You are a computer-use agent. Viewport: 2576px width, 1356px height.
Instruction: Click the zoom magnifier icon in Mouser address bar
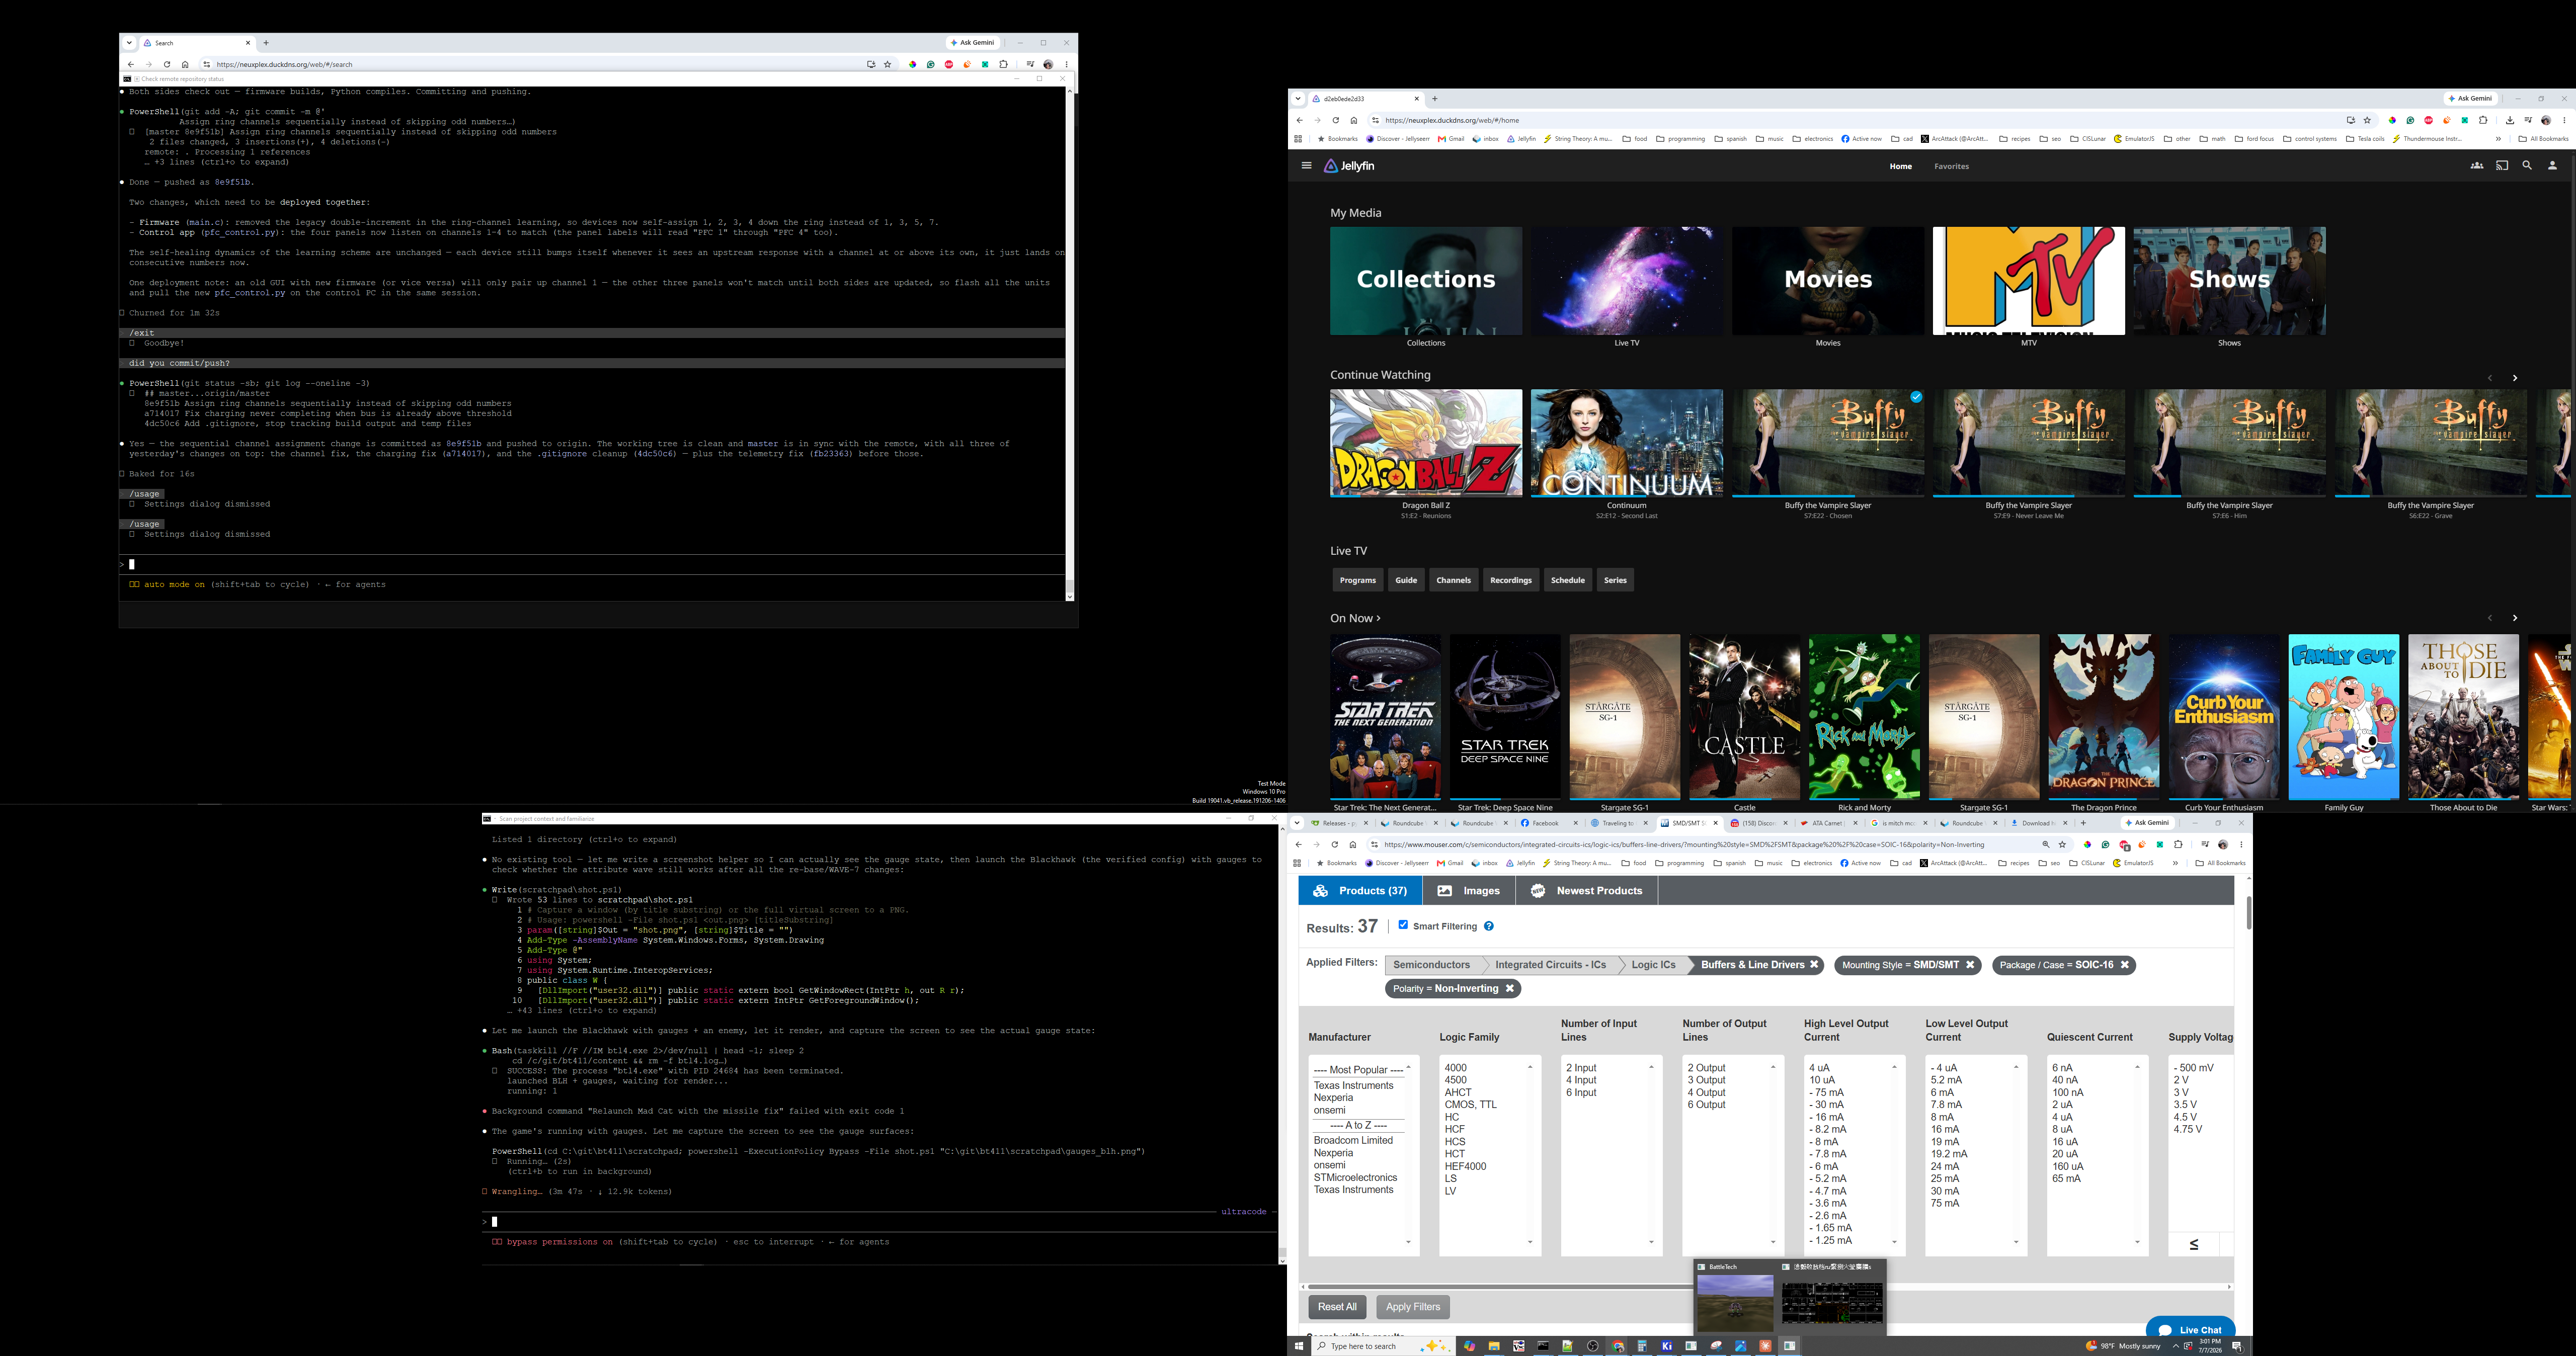(x=2045, y=845)
